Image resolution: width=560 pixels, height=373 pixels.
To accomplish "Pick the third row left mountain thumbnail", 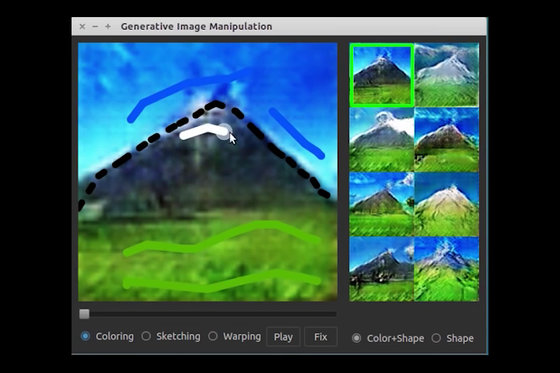I will click(x=382, y=204).
